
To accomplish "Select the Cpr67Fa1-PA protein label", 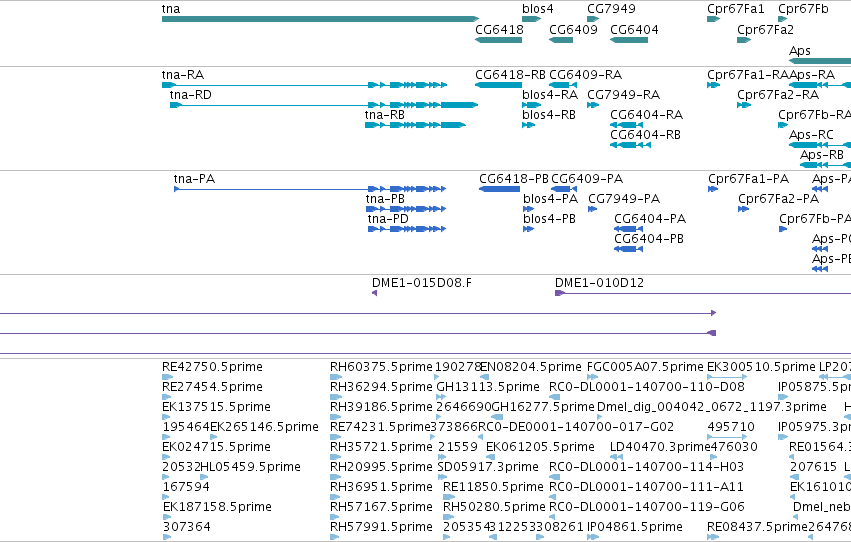I will (x=748, y=179).
